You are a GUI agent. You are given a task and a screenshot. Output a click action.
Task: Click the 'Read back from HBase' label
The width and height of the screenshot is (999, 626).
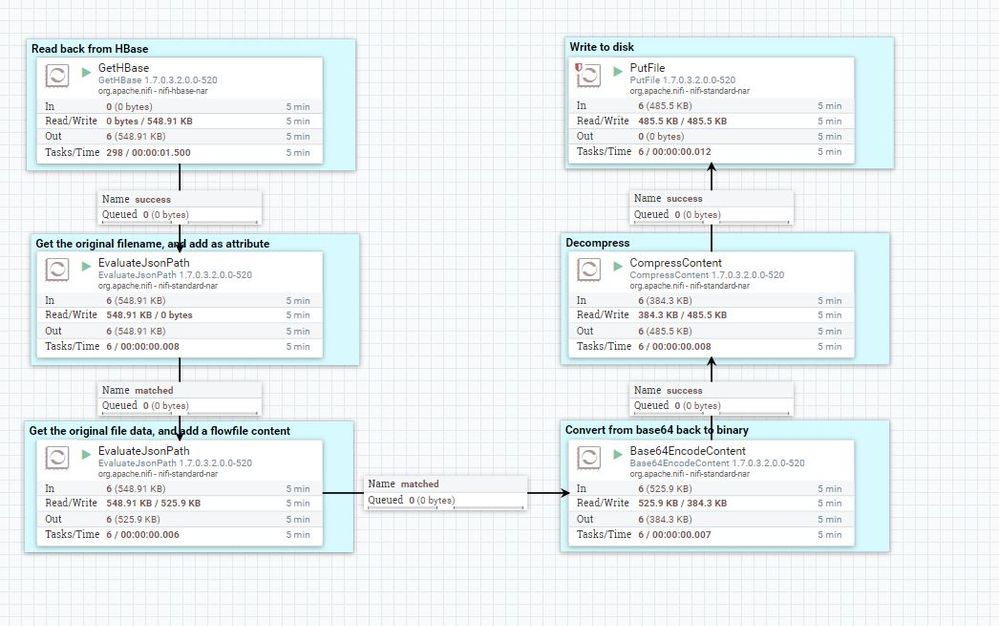pos(90,48)
